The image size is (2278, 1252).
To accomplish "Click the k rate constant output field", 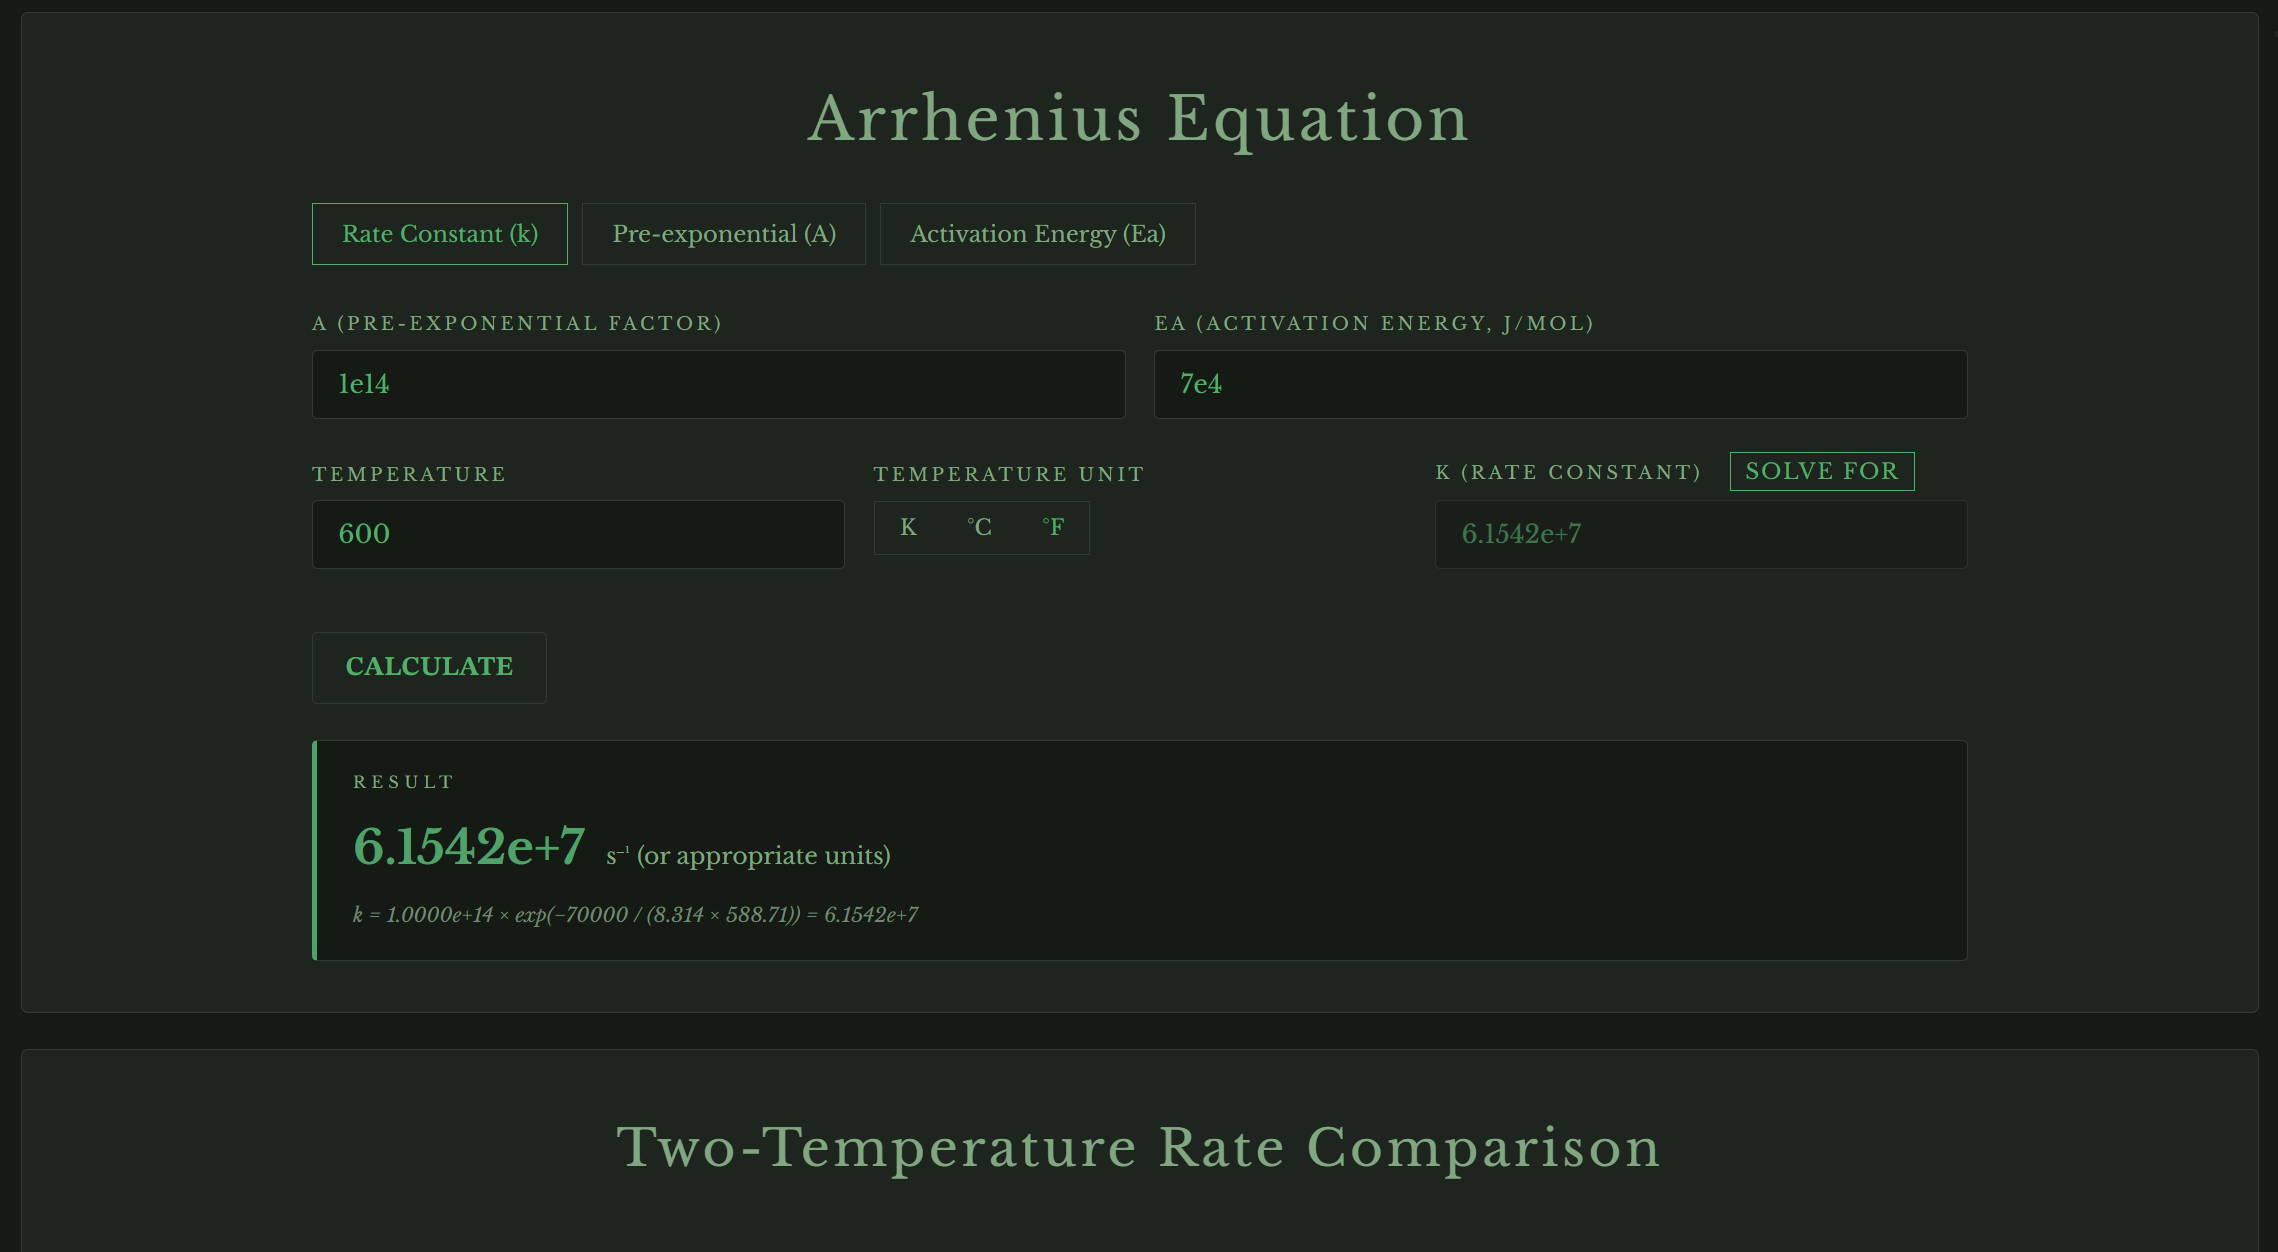I will point(1701,534).
